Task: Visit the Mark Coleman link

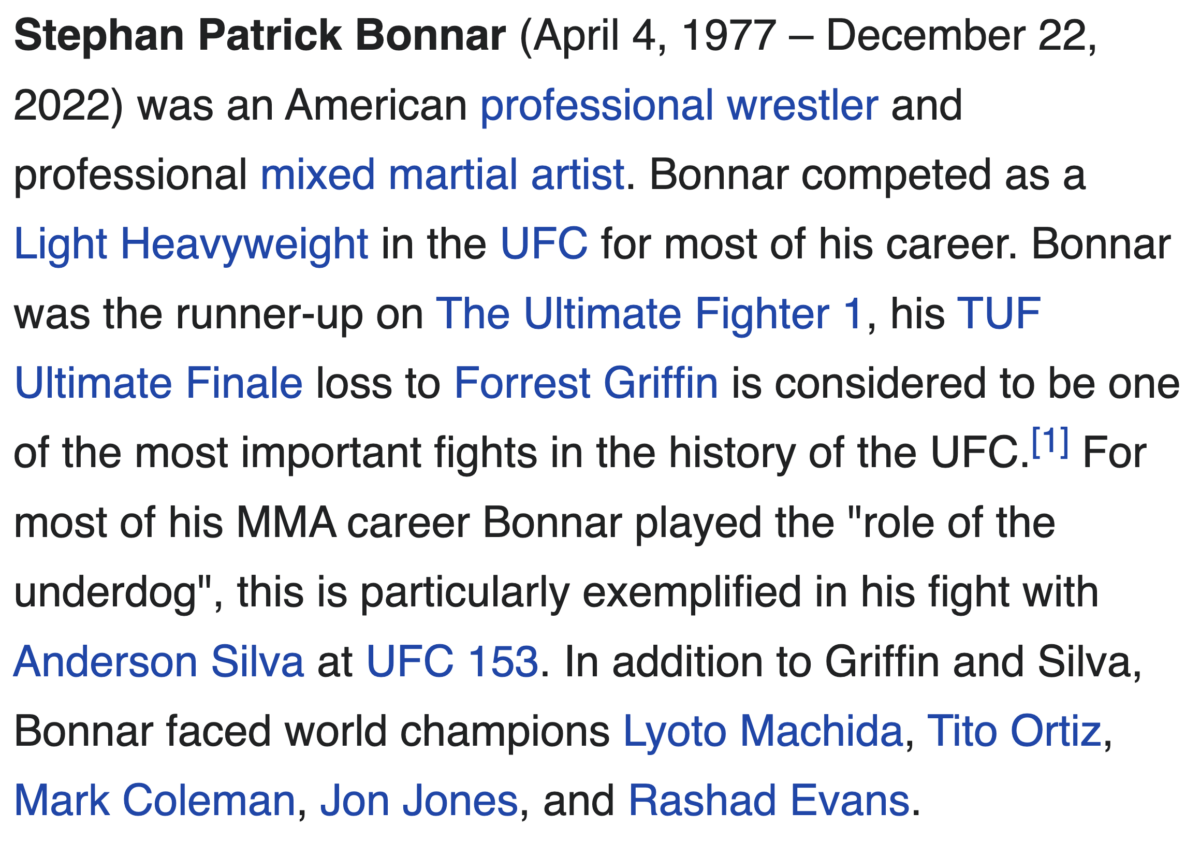Action: click(x=154, y=801)
